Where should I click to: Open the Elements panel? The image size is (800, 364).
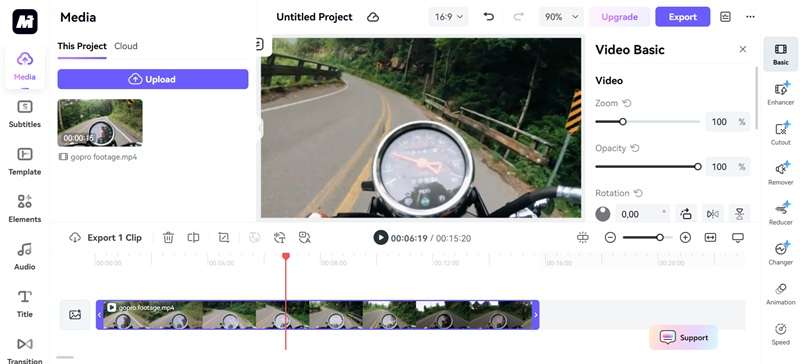point(24,208)
